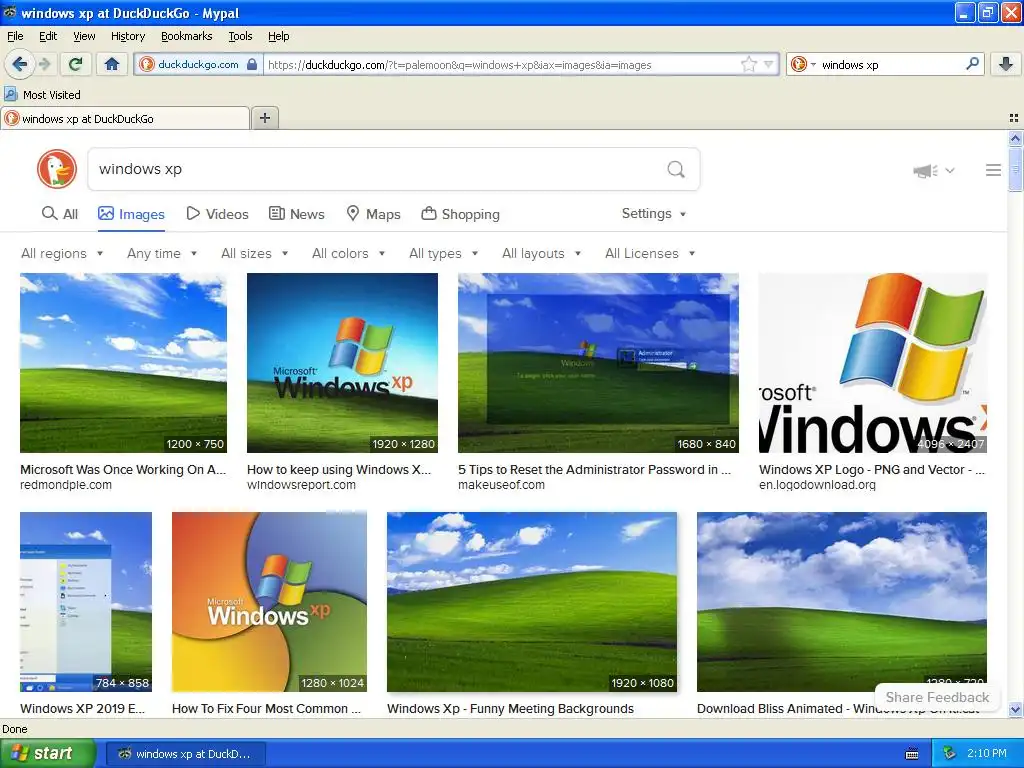Screen dimensions: 1024x768
Task: Open the 1280 × 1024 orange Windows XP thumbnail
Action: (x=269, y=601)
